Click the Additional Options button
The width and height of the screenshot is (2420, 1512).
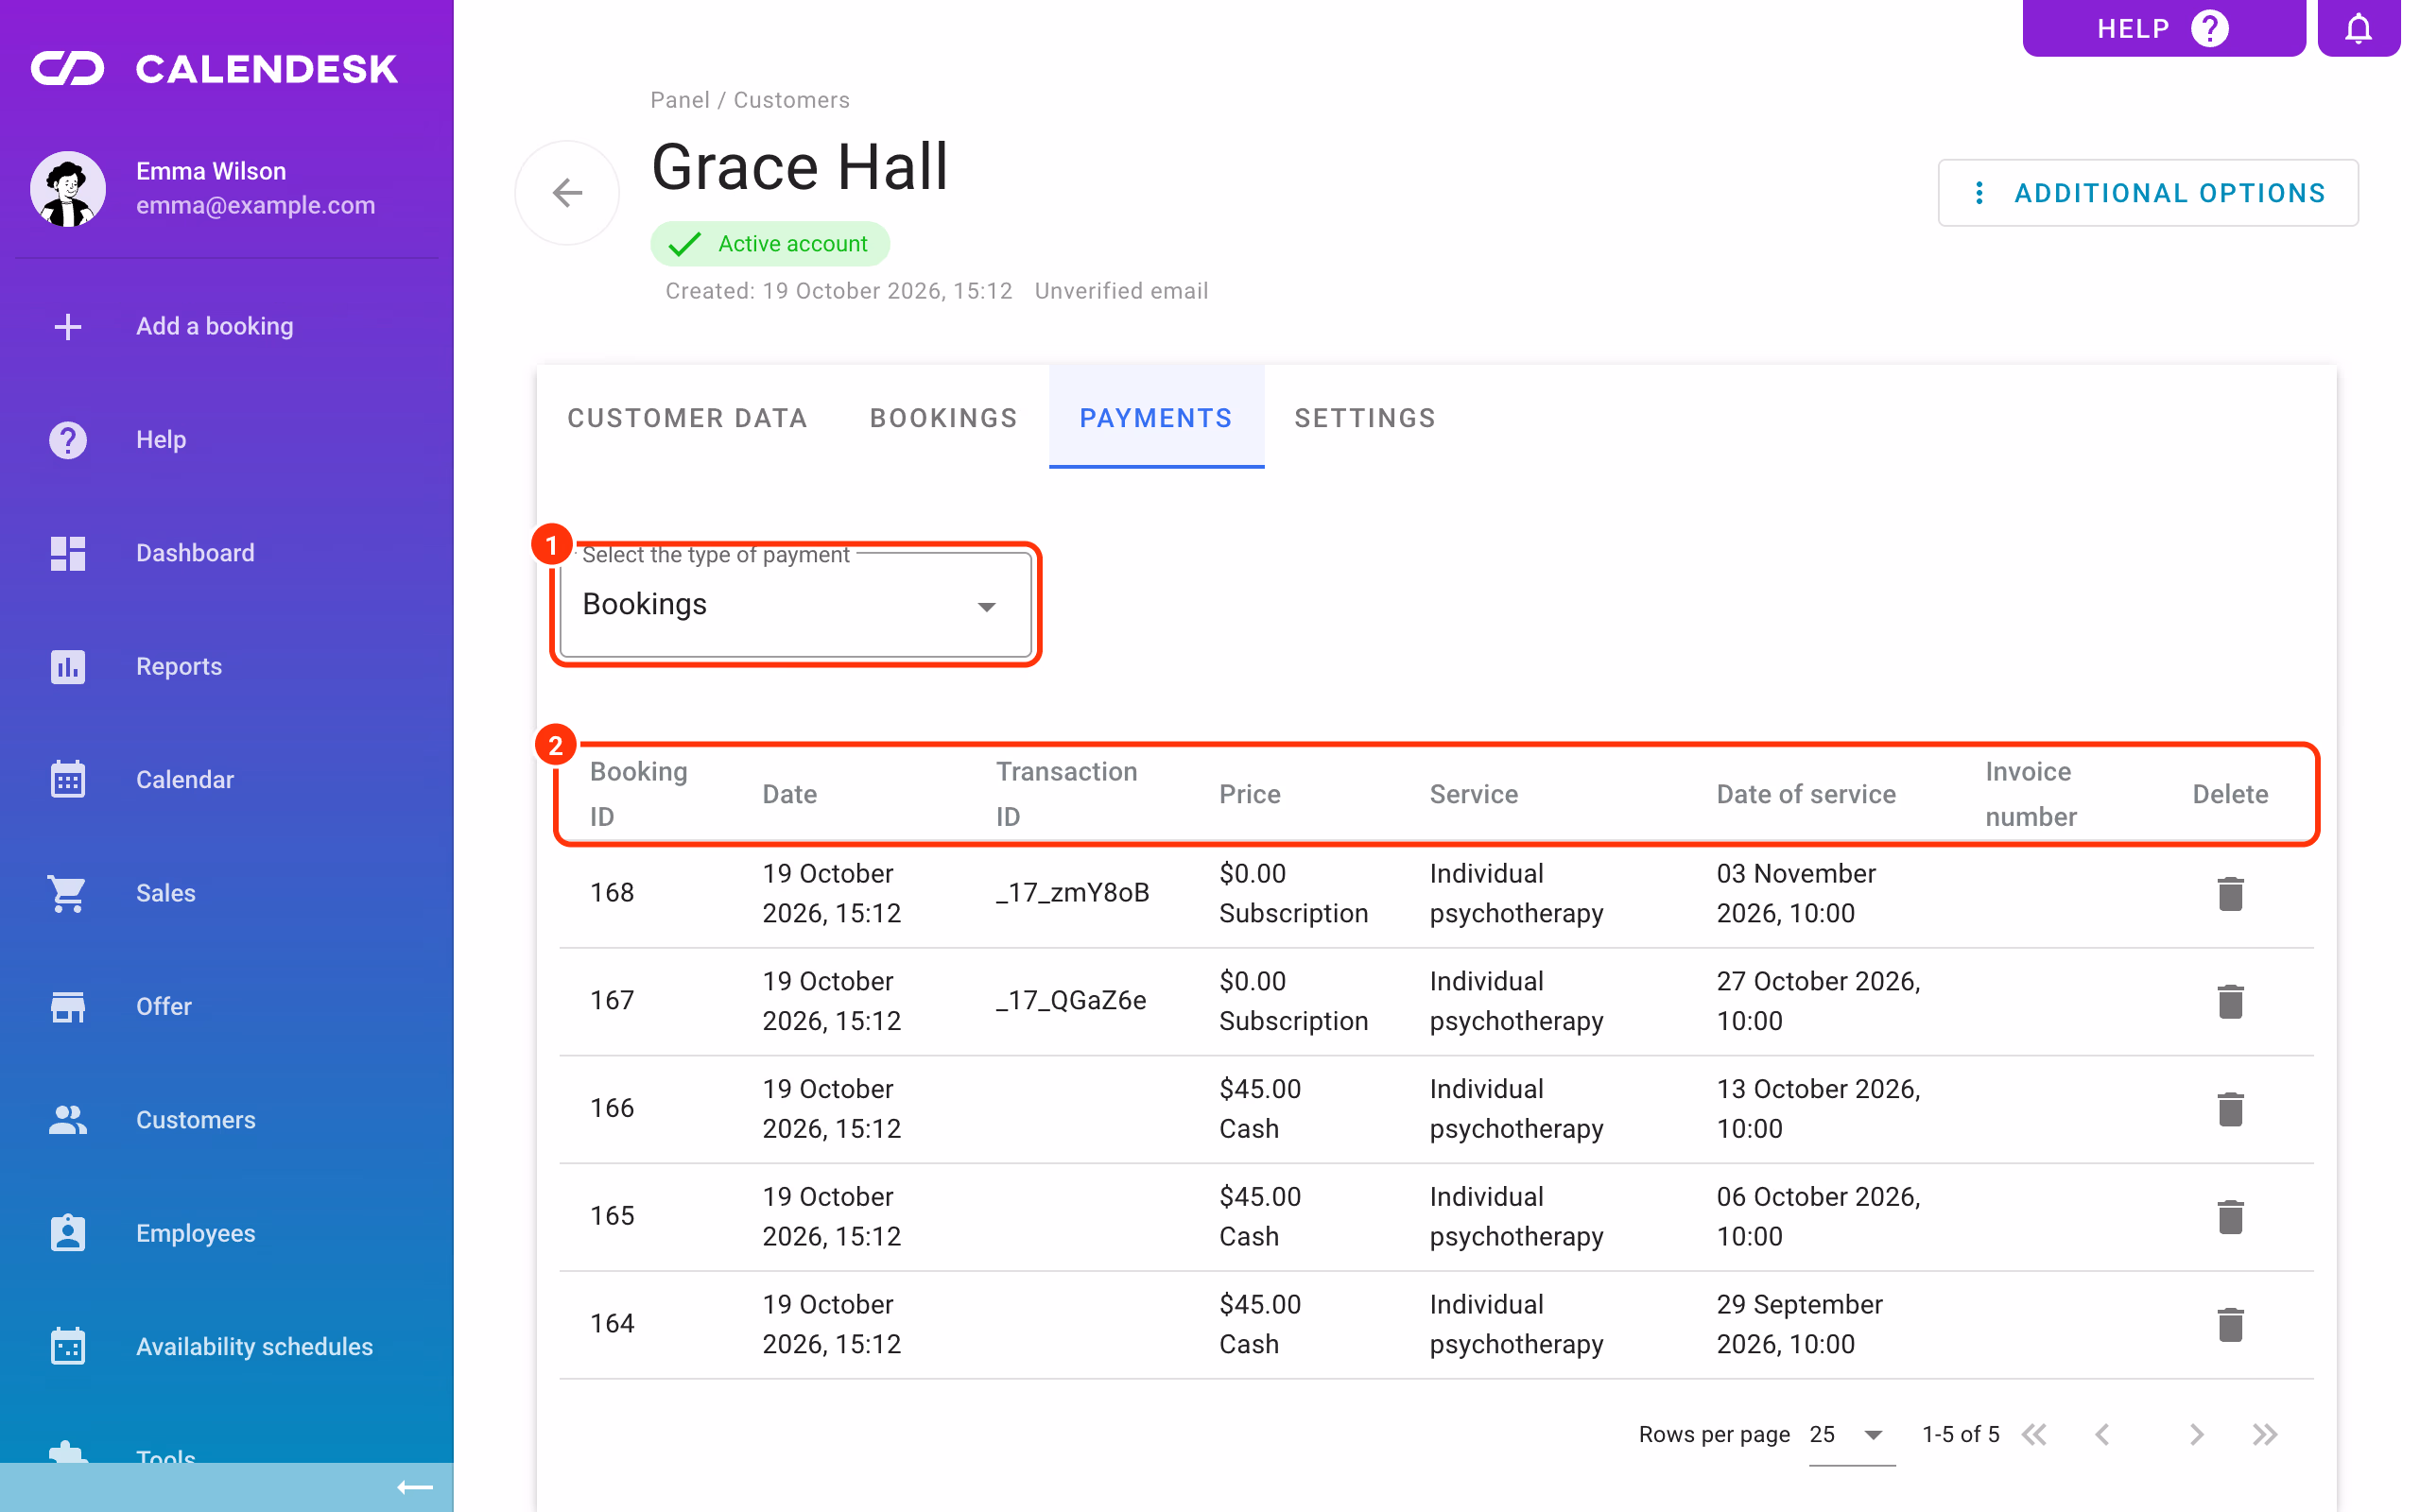(2148, 193)
